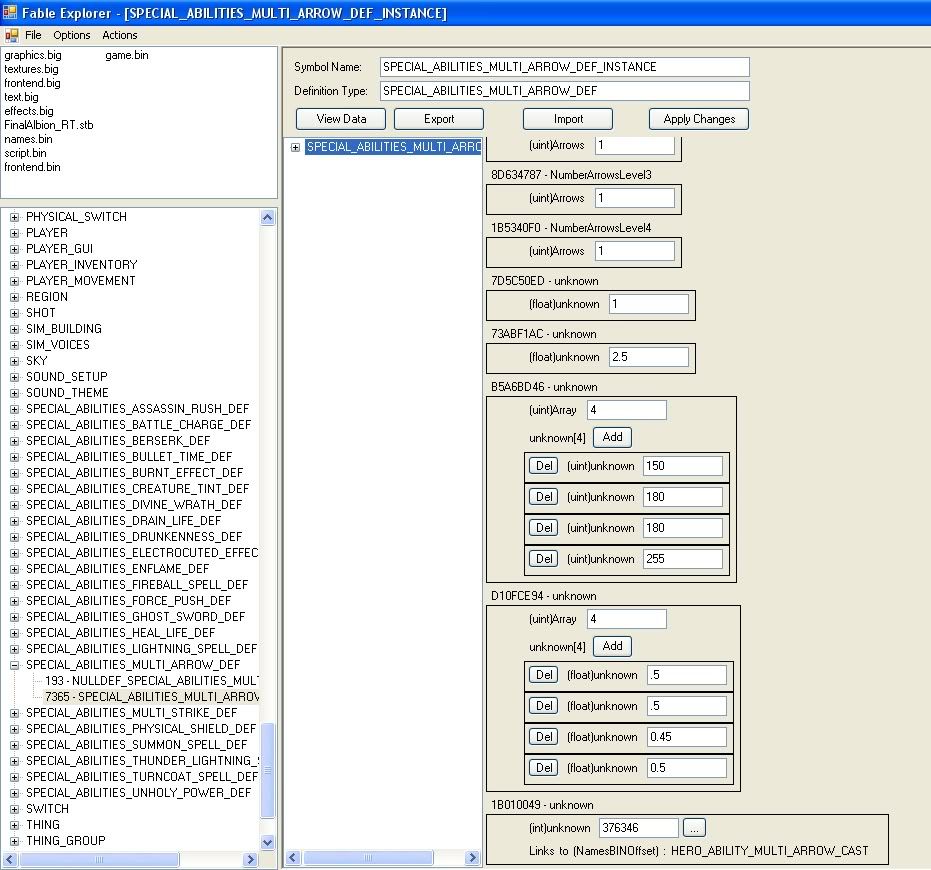Viewport: 931px width, 870px height.
Task: Click the Fable Explorer title bar app icon
Action: pyautogui.click(x=10, y=12)
